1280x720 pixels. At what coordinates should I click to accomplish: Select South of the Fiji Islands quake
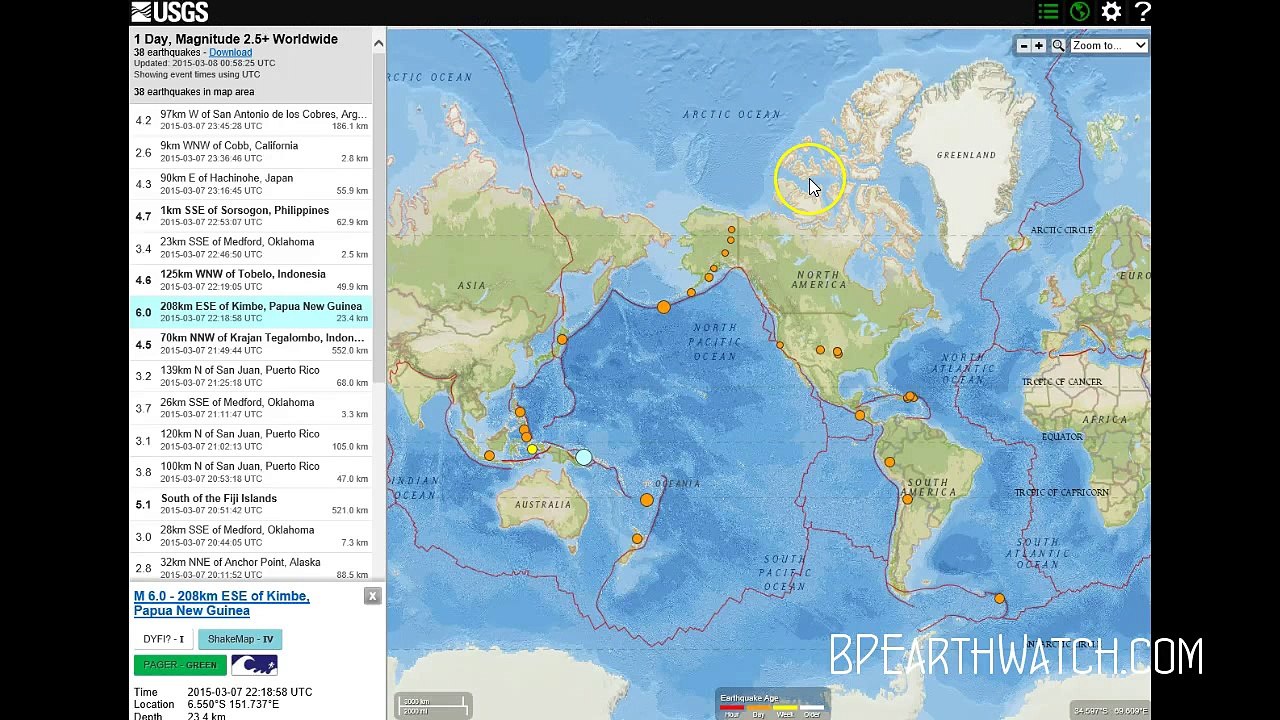click(x=251, y=504)
